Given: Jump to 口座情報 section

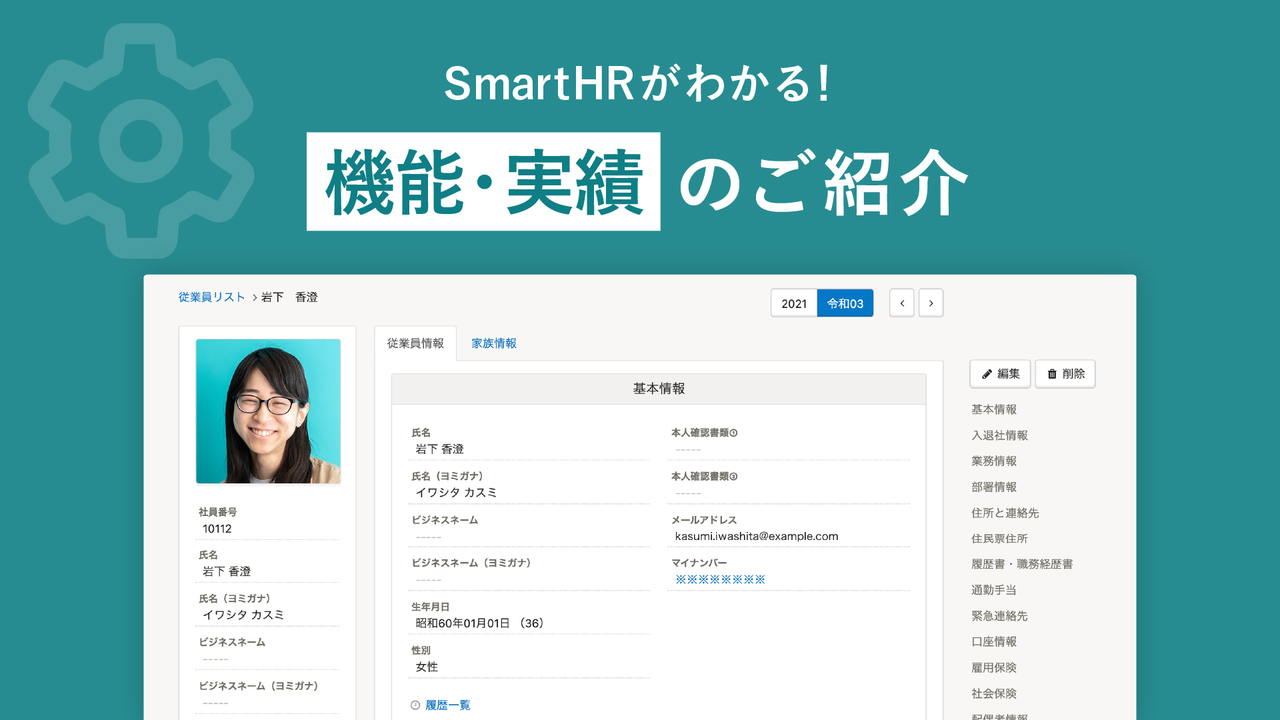Looking at the screenshot, I should coord(994,642).
